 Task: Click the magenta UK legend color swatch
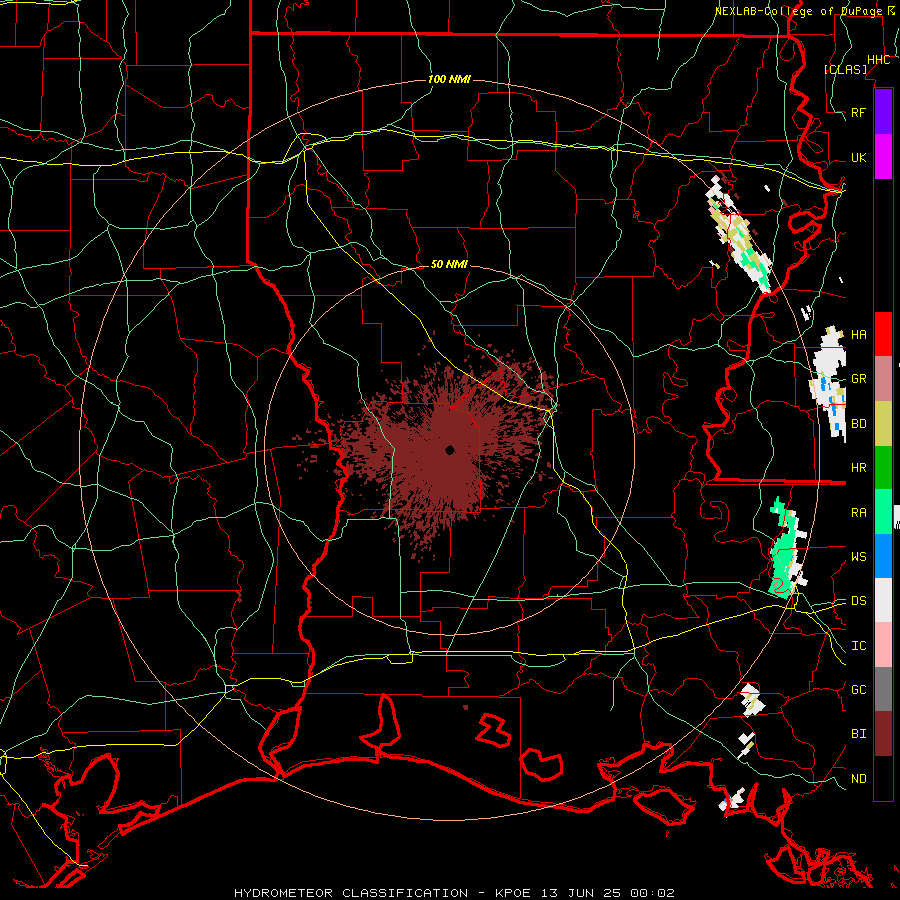click(883, 157)
